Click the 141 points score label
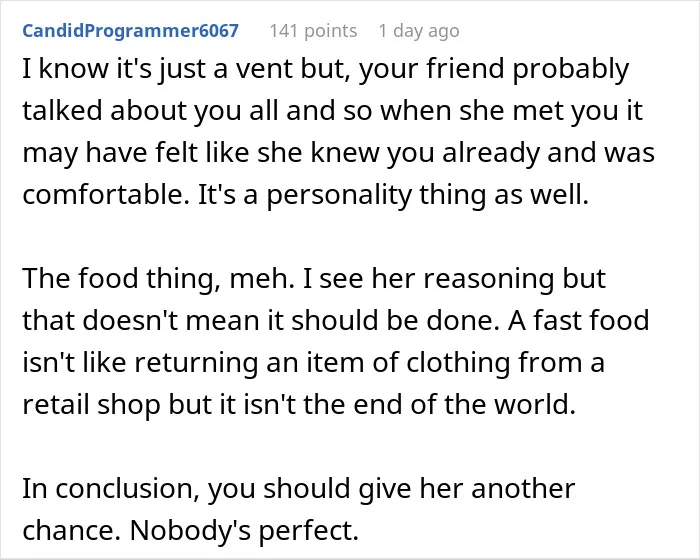700x559 pixels. 313,31
